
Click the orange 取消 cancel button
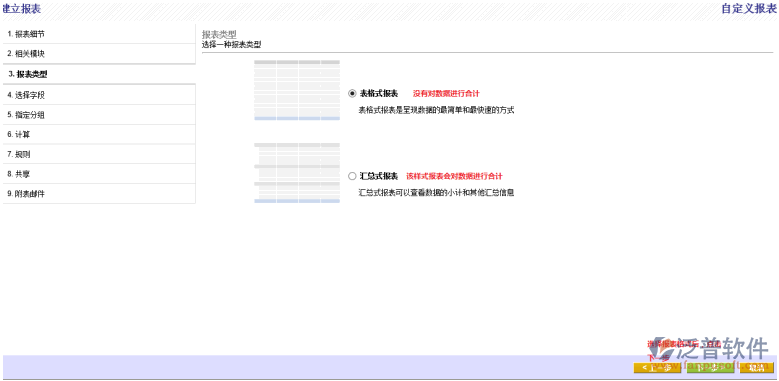point(756,368)
